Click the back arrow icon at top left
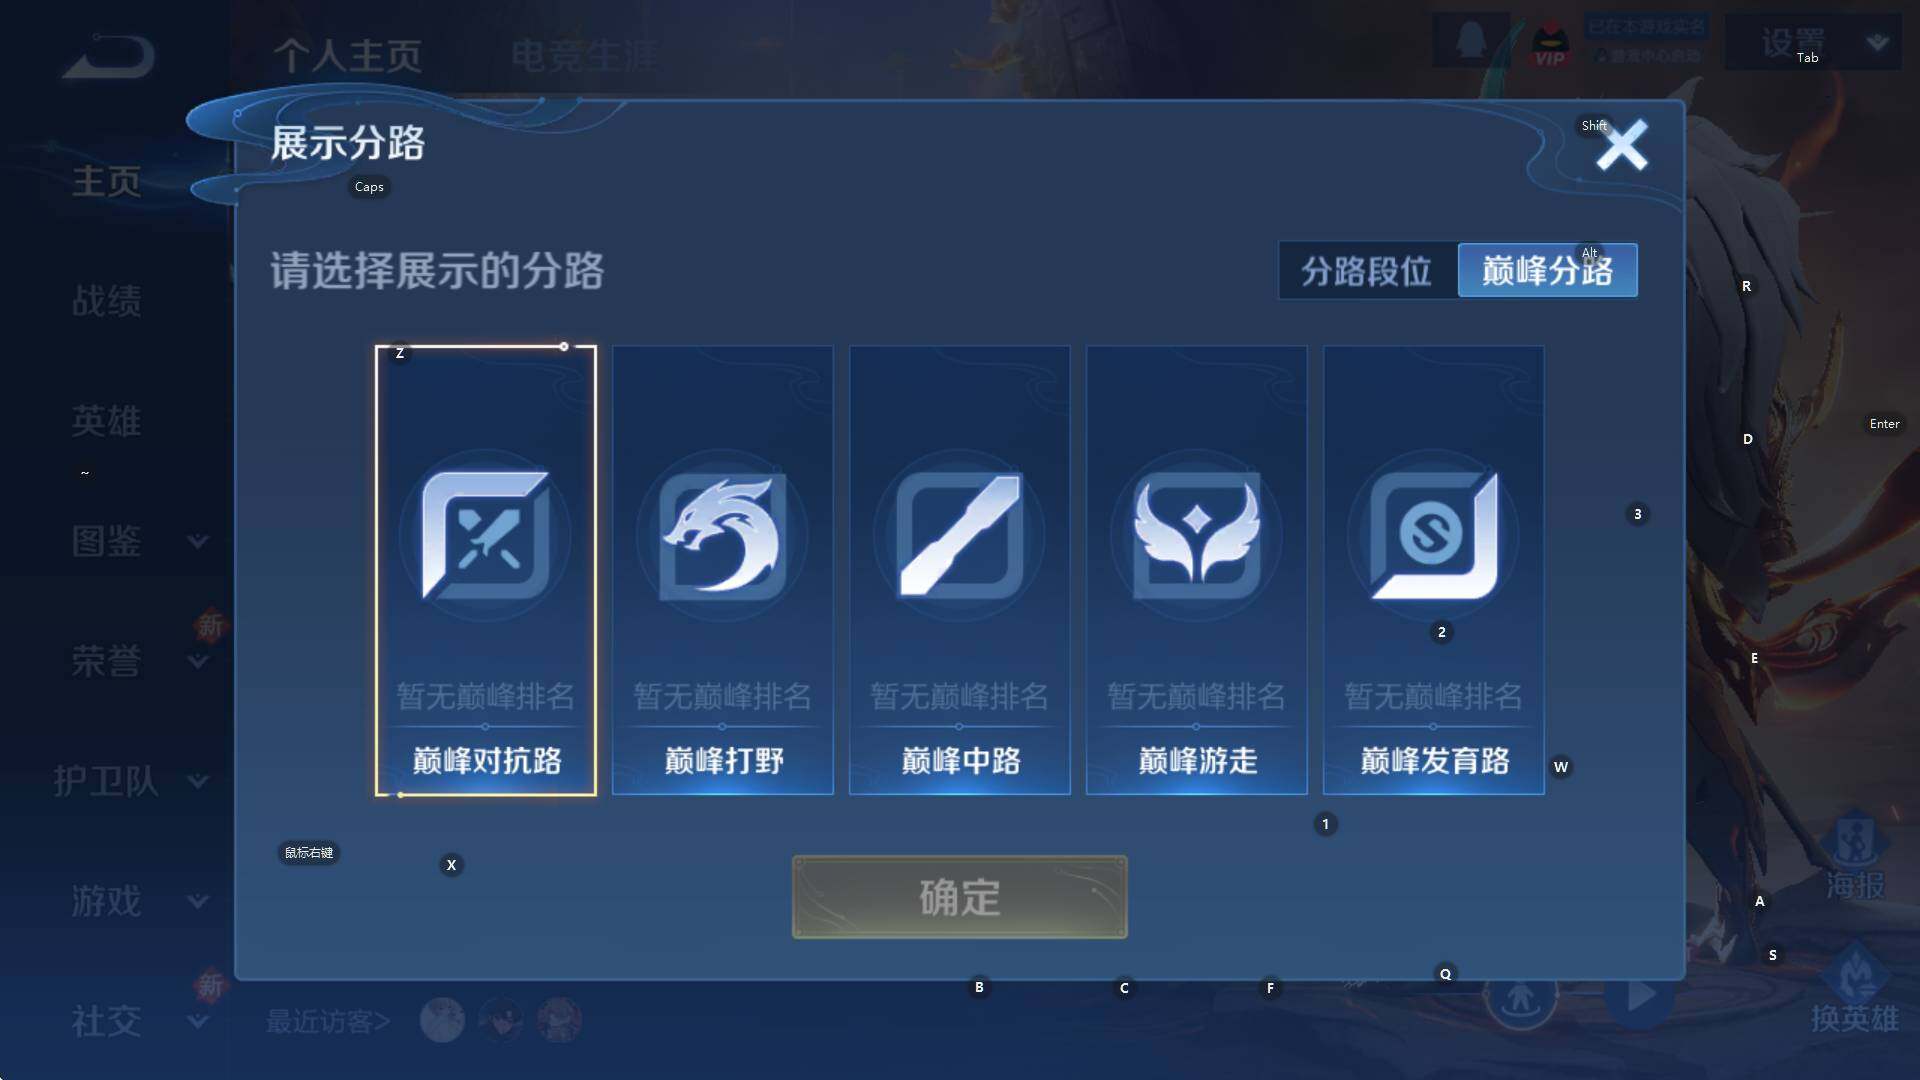Viewport: 1920px width, 1080px height. click(109, 56)
